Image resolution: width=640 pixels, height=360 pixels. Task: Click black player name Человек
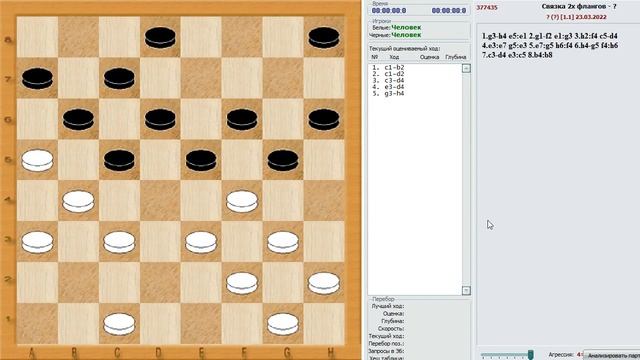point(406,35)
